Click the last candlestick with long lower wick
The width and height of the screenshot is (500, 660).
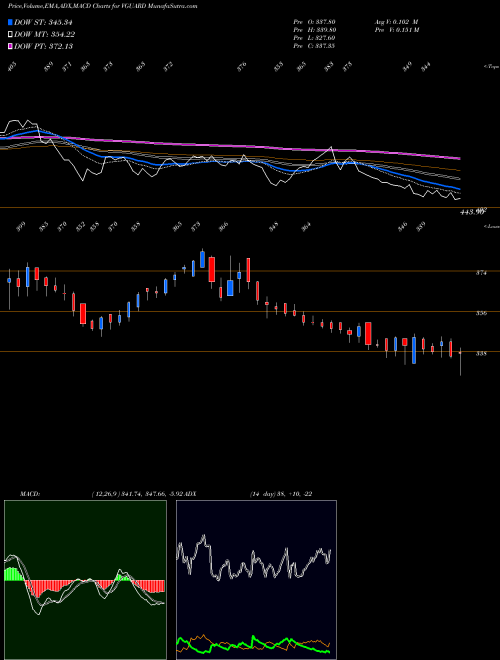tap(460, 361)
